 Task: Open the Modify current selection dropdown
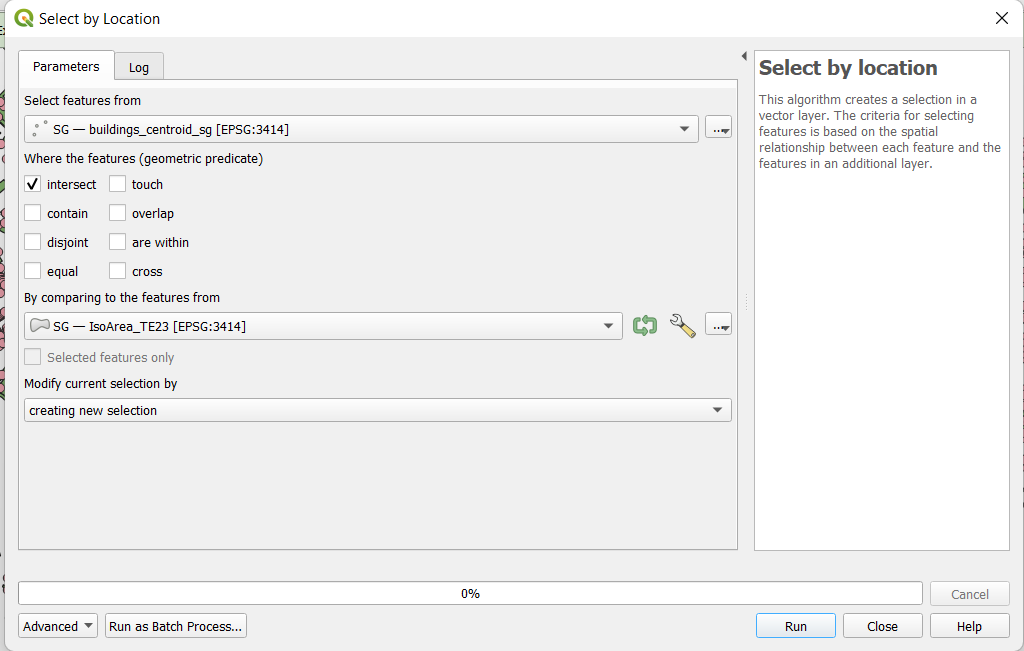pos(377,410)
